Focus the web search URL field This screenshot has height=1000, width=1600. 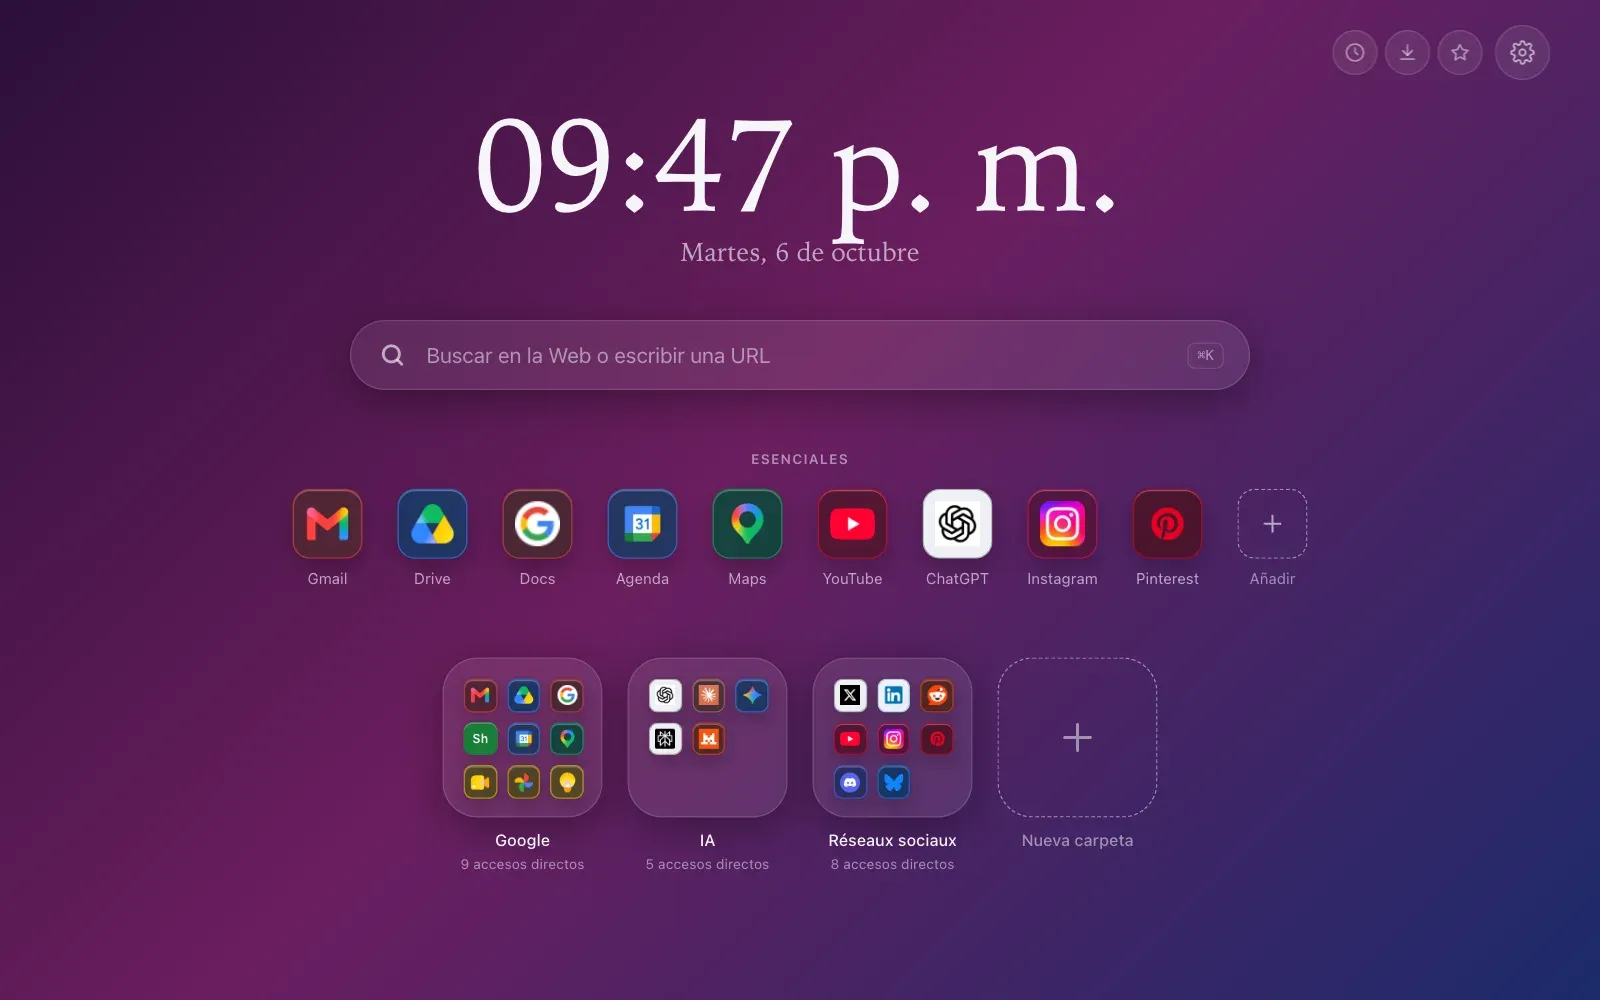click(799, 355)
